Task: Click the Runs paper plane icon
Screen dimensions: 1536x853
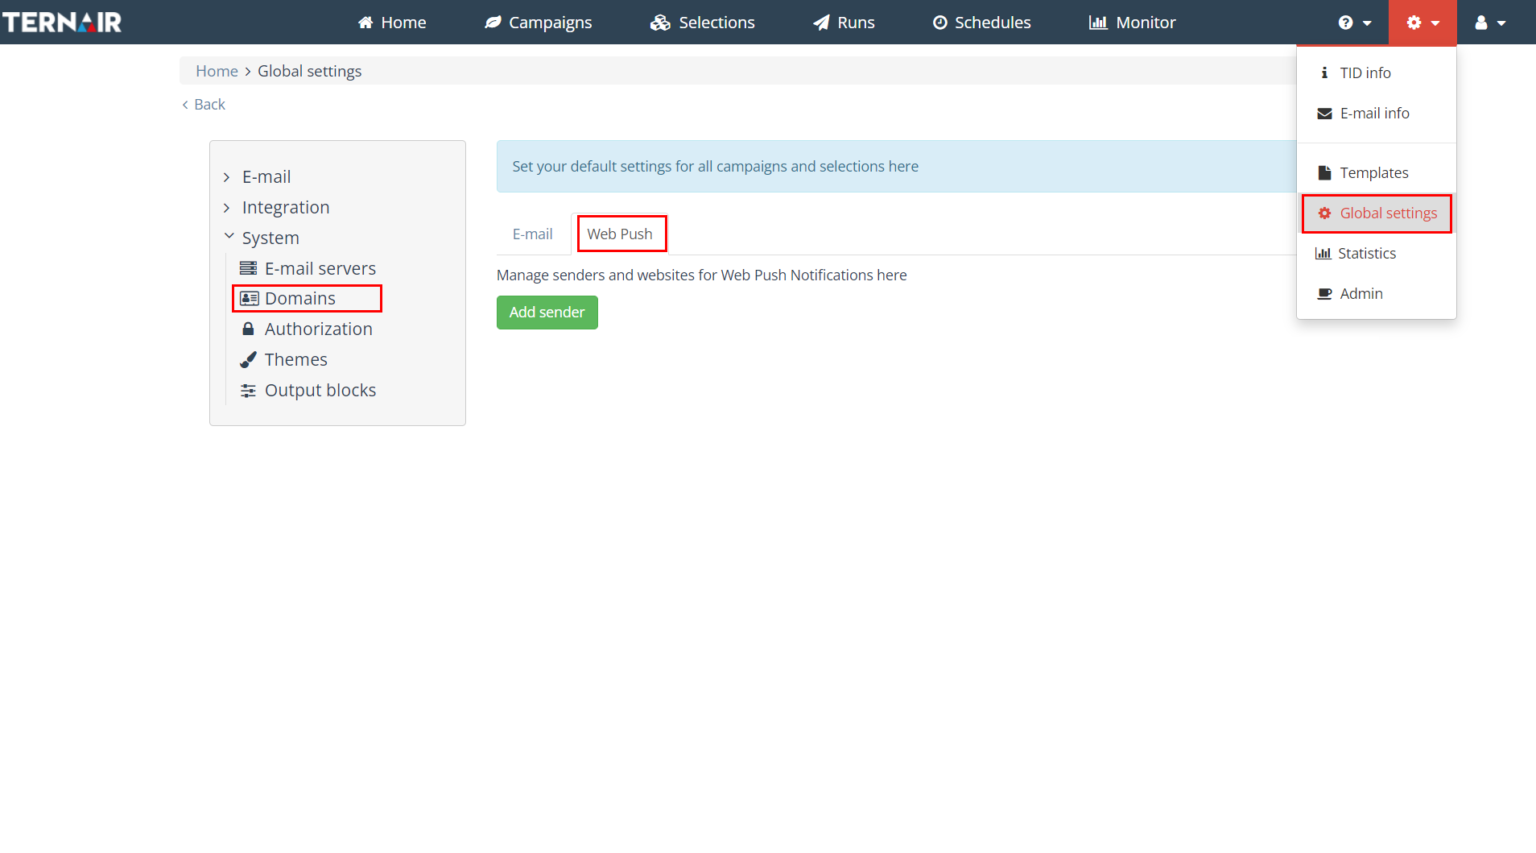Action: (821, 23)
